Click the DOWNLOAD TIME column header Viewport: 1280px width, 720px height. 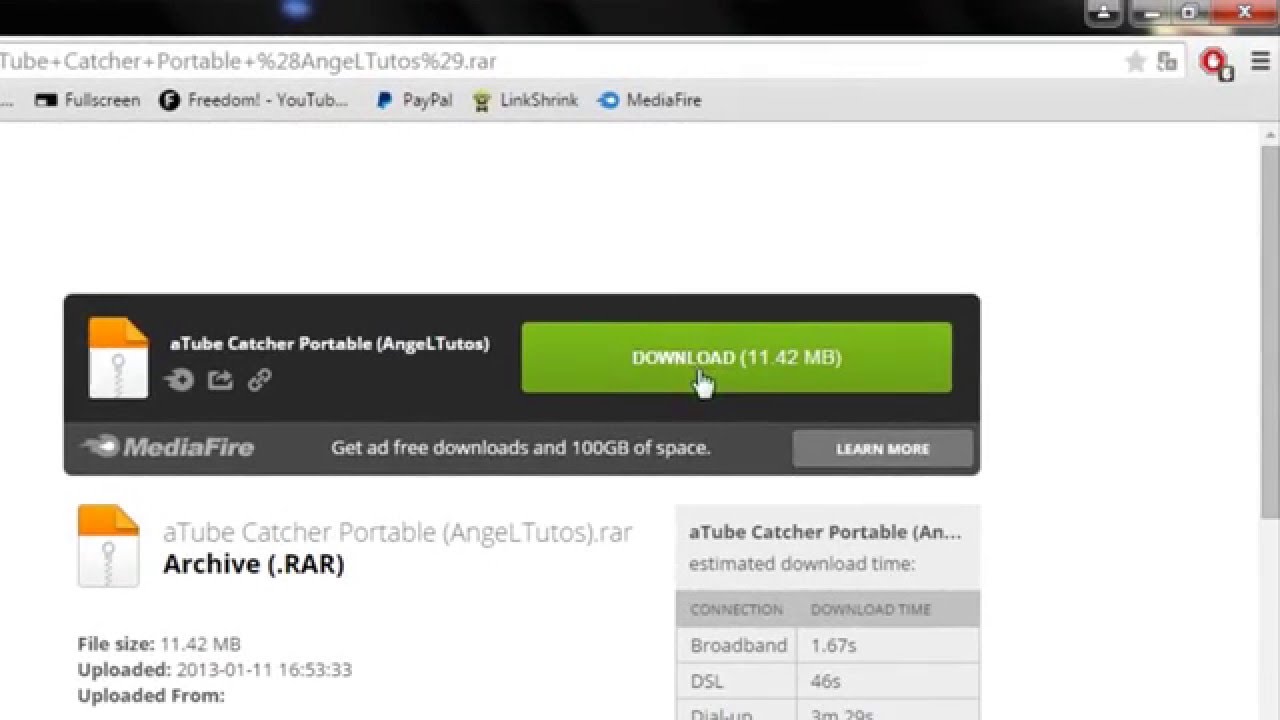pos(871,609)
